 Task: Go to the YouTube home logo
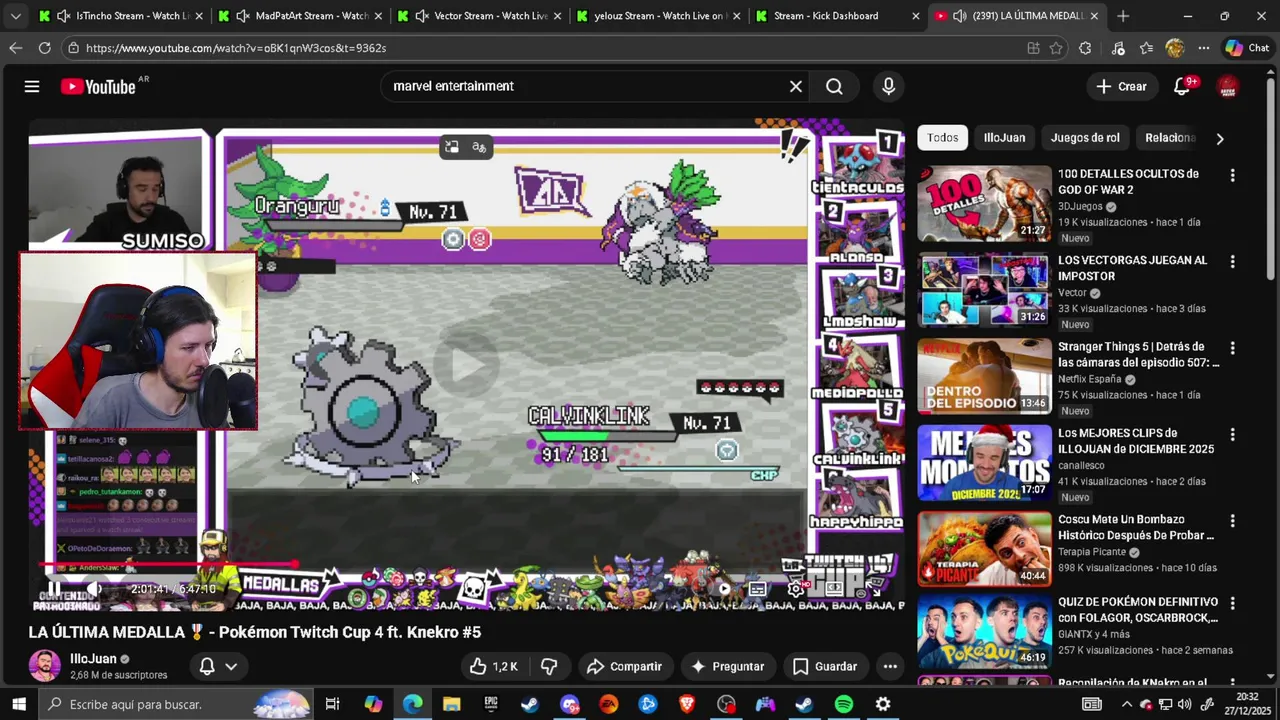(x=98, y=87)
